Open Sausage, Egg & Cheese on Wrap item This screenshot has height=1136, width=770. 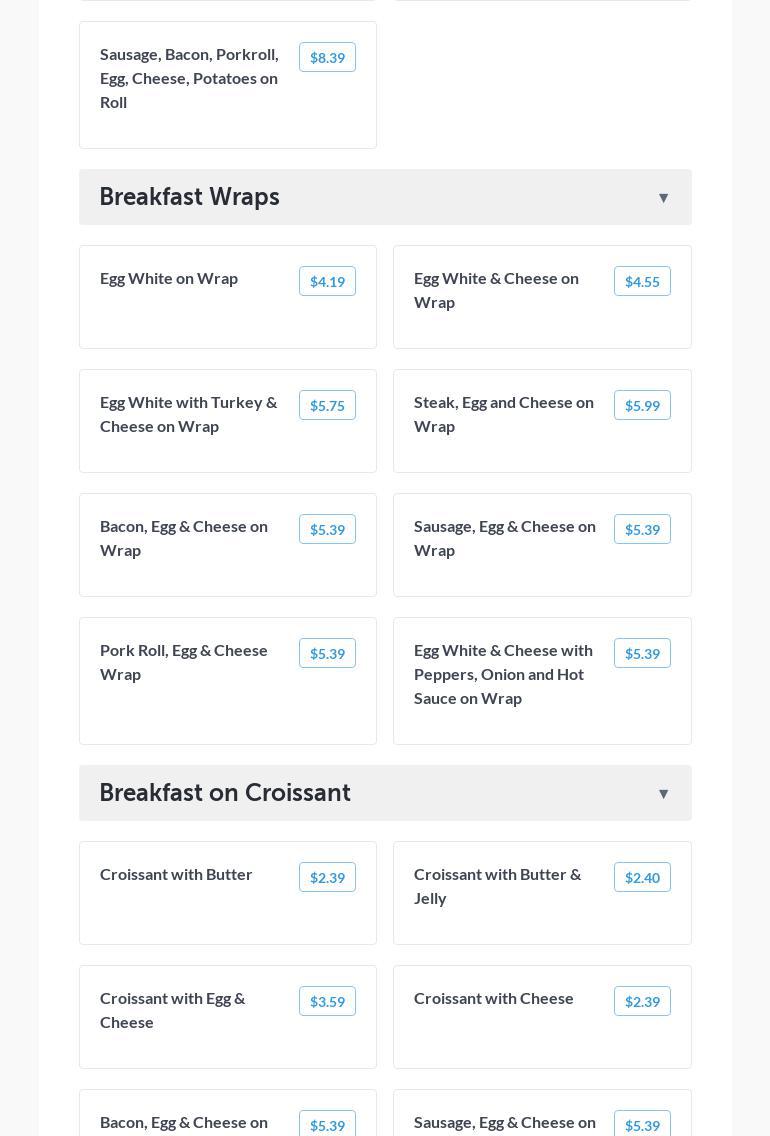coord(505,538)
